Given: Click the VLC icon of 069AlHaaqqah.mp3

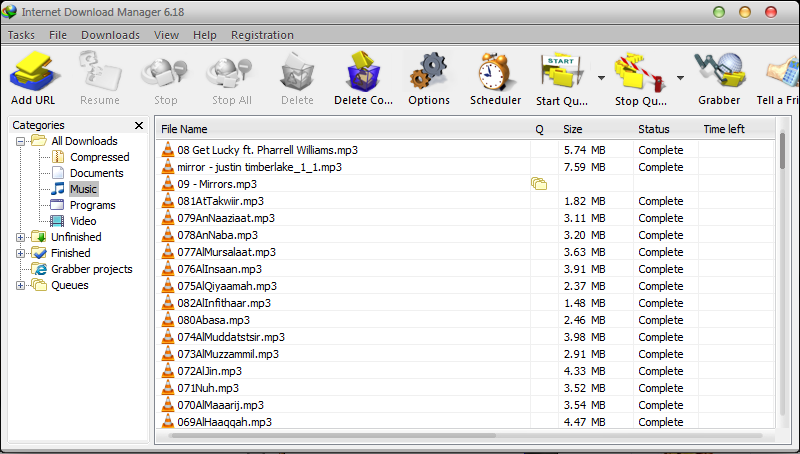Looking at the screenshot, I should tap(168, 421).
